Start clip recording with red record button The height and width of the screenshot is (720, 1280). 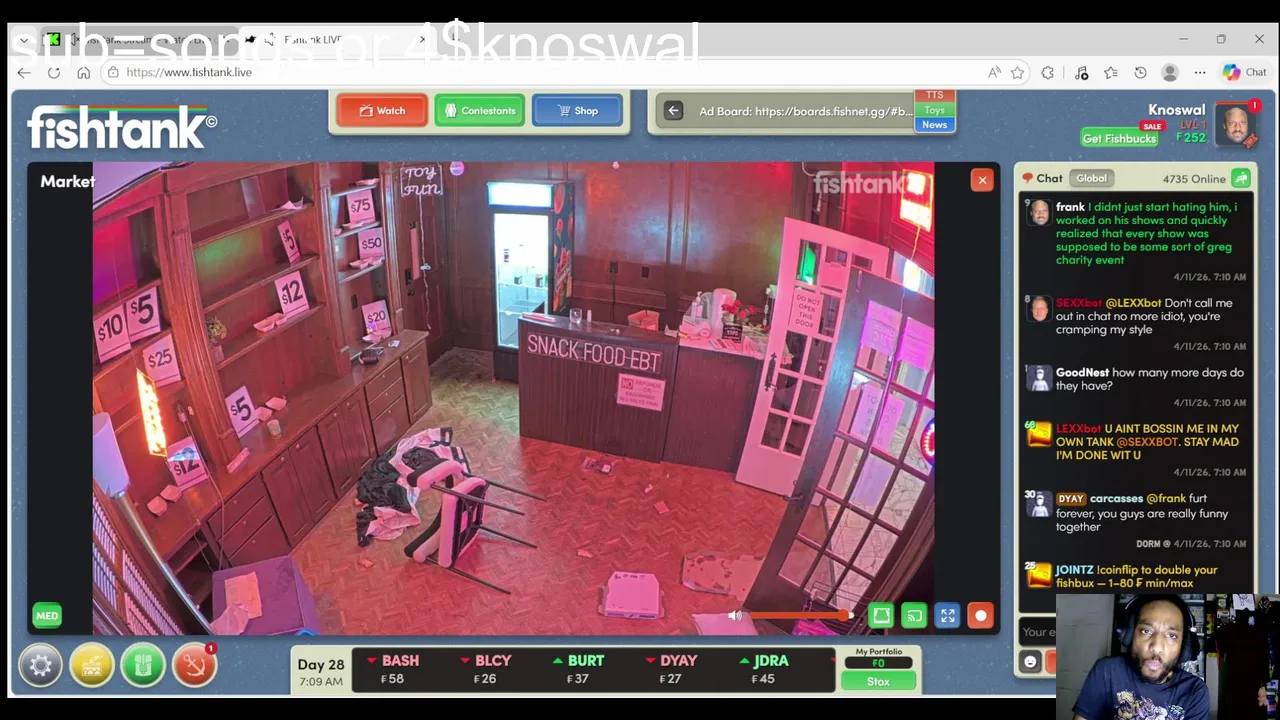(x=980, y=616)
